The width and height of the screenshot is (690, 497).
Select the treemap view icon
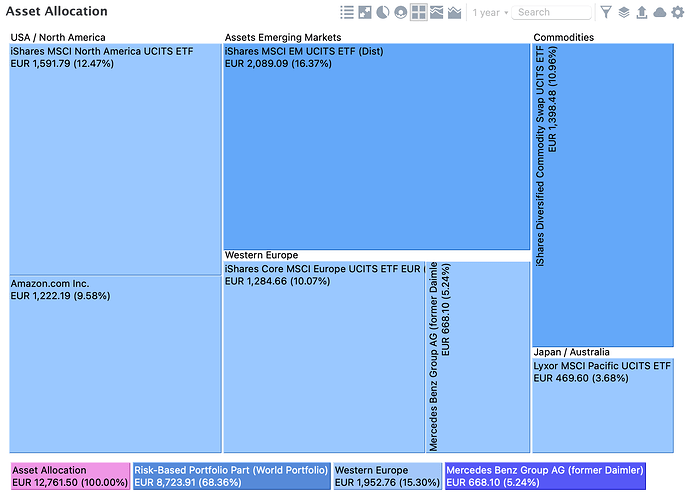click(x=419, y=13)
